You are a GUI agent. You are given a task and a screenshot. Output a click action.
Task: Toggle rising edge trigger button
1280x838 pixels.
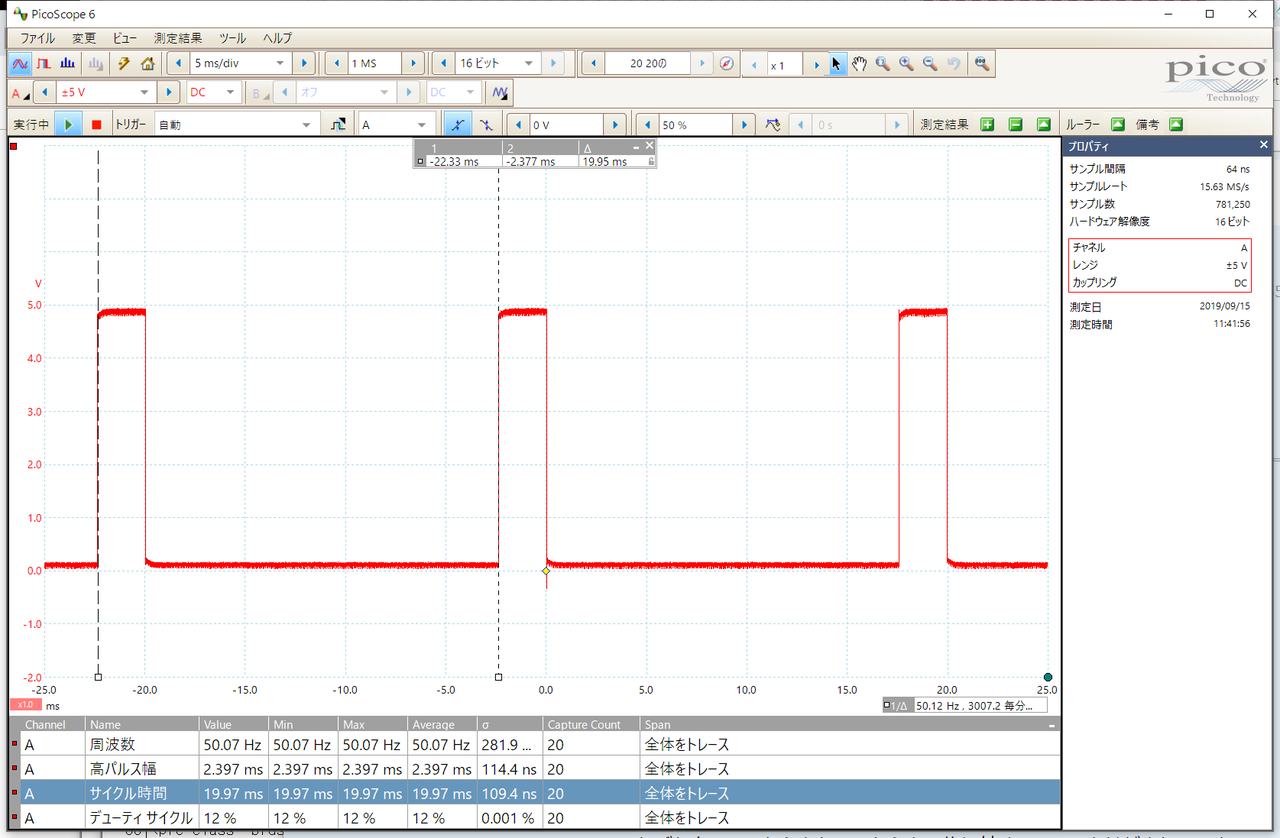click(458, 125)
